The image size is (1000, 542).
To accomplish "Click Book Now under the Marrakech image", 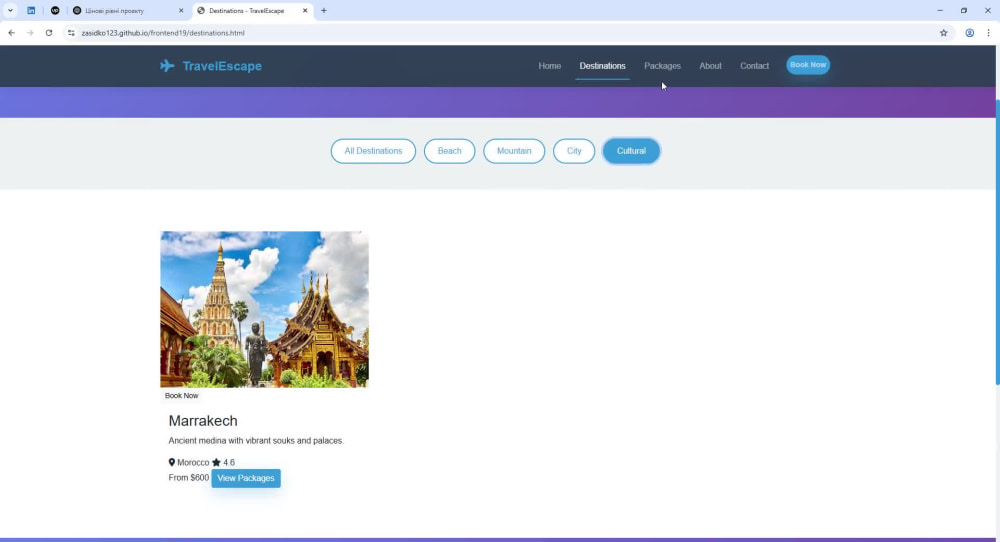I will (x=181, y=395).
